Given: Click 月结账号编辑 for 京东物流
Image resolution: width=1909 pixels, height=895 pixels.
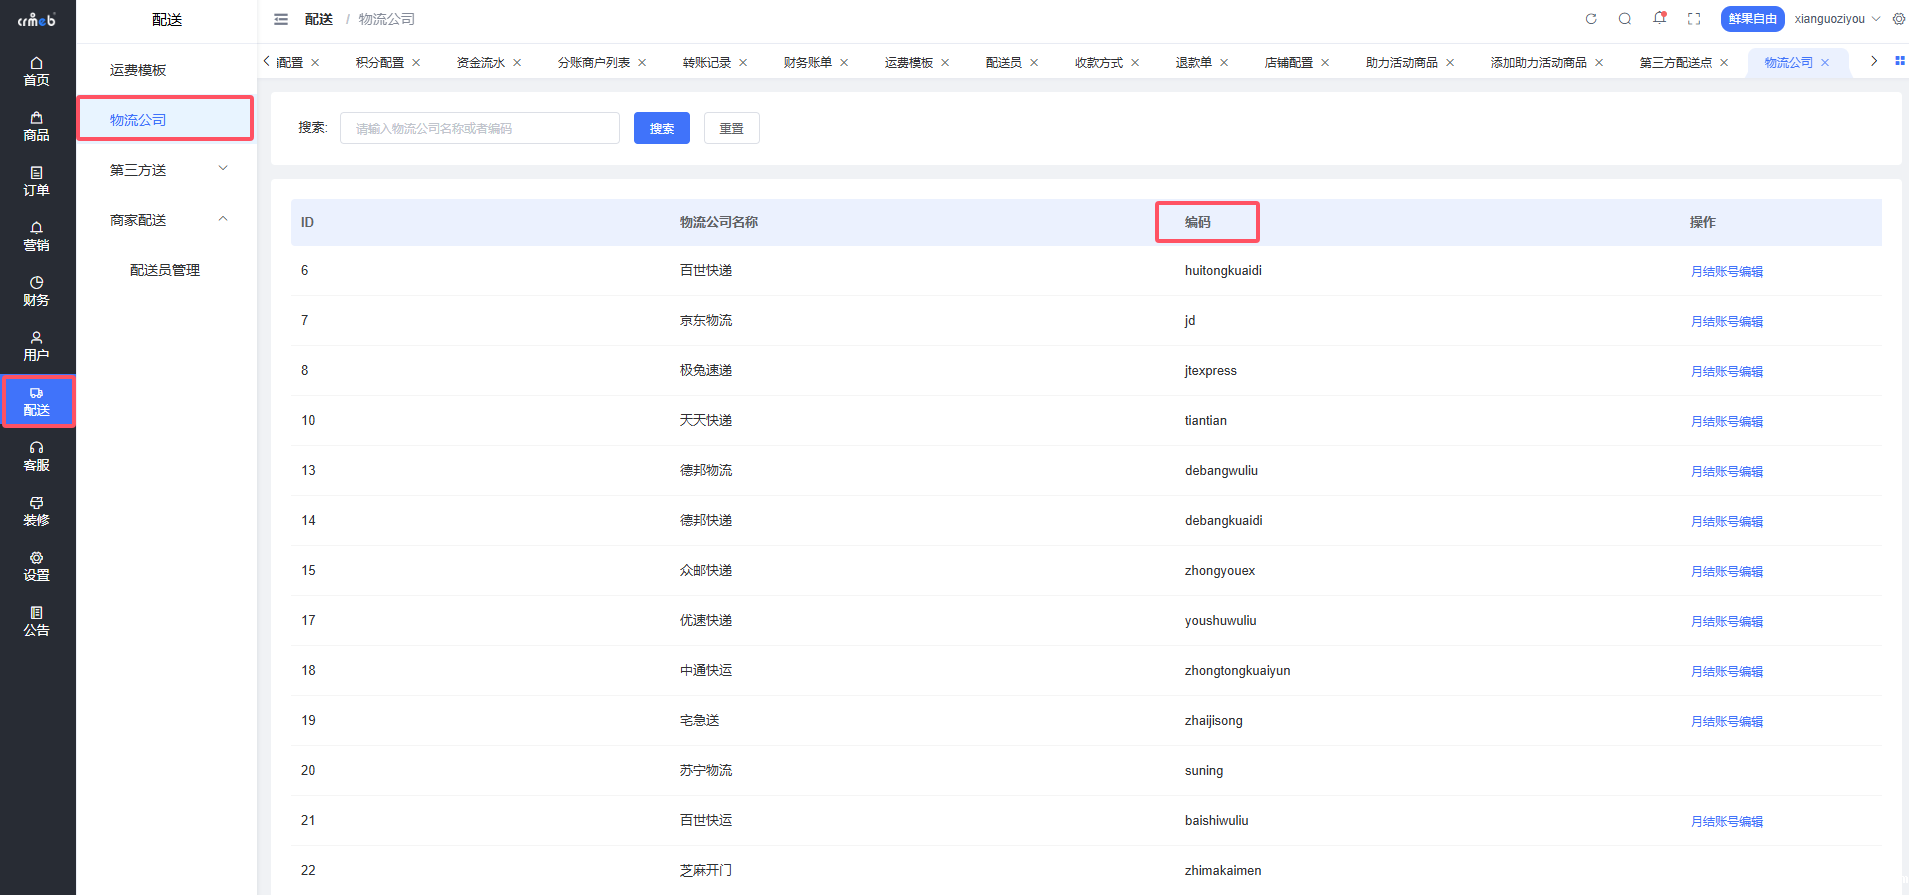Looking at the screenshot, I should click(1726, 321).
